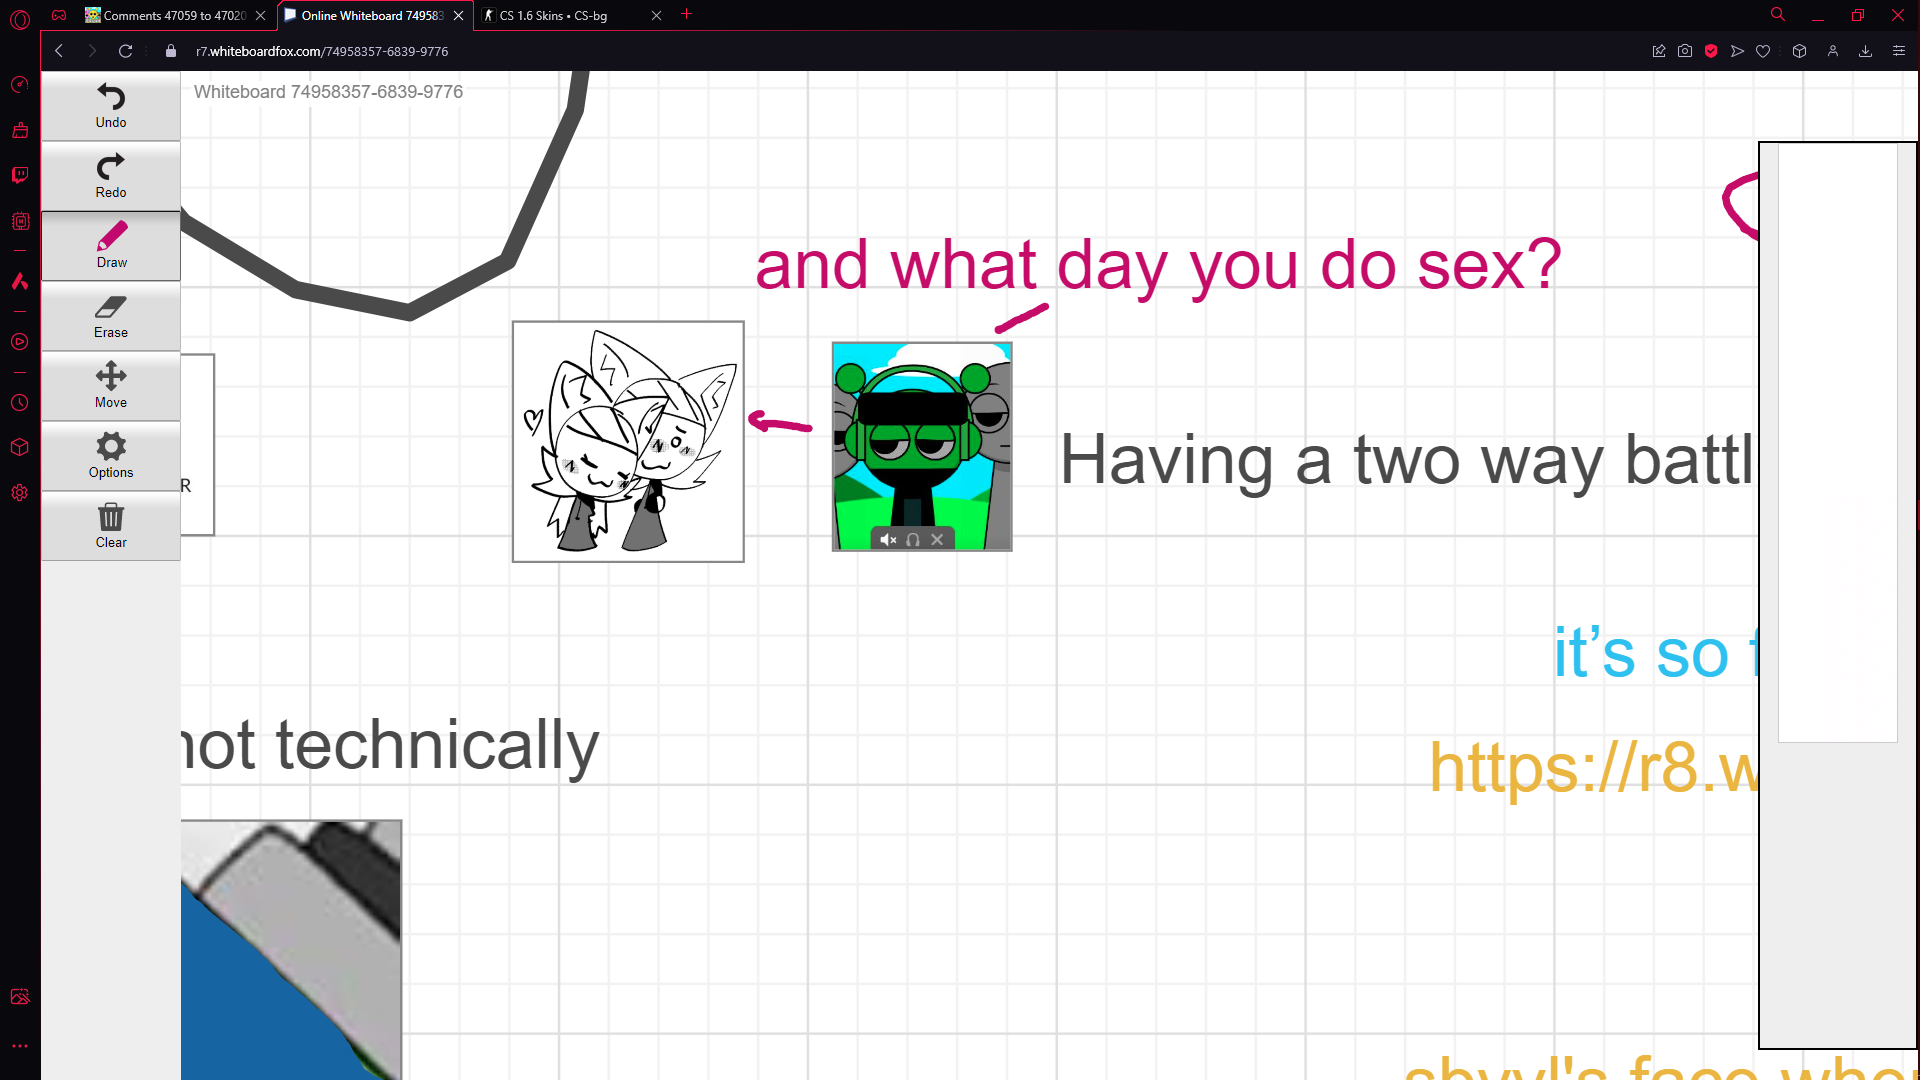Take a page snapshot with the camera icon
Viewport: 1920px width, 1080px height.
[1686, 51]
